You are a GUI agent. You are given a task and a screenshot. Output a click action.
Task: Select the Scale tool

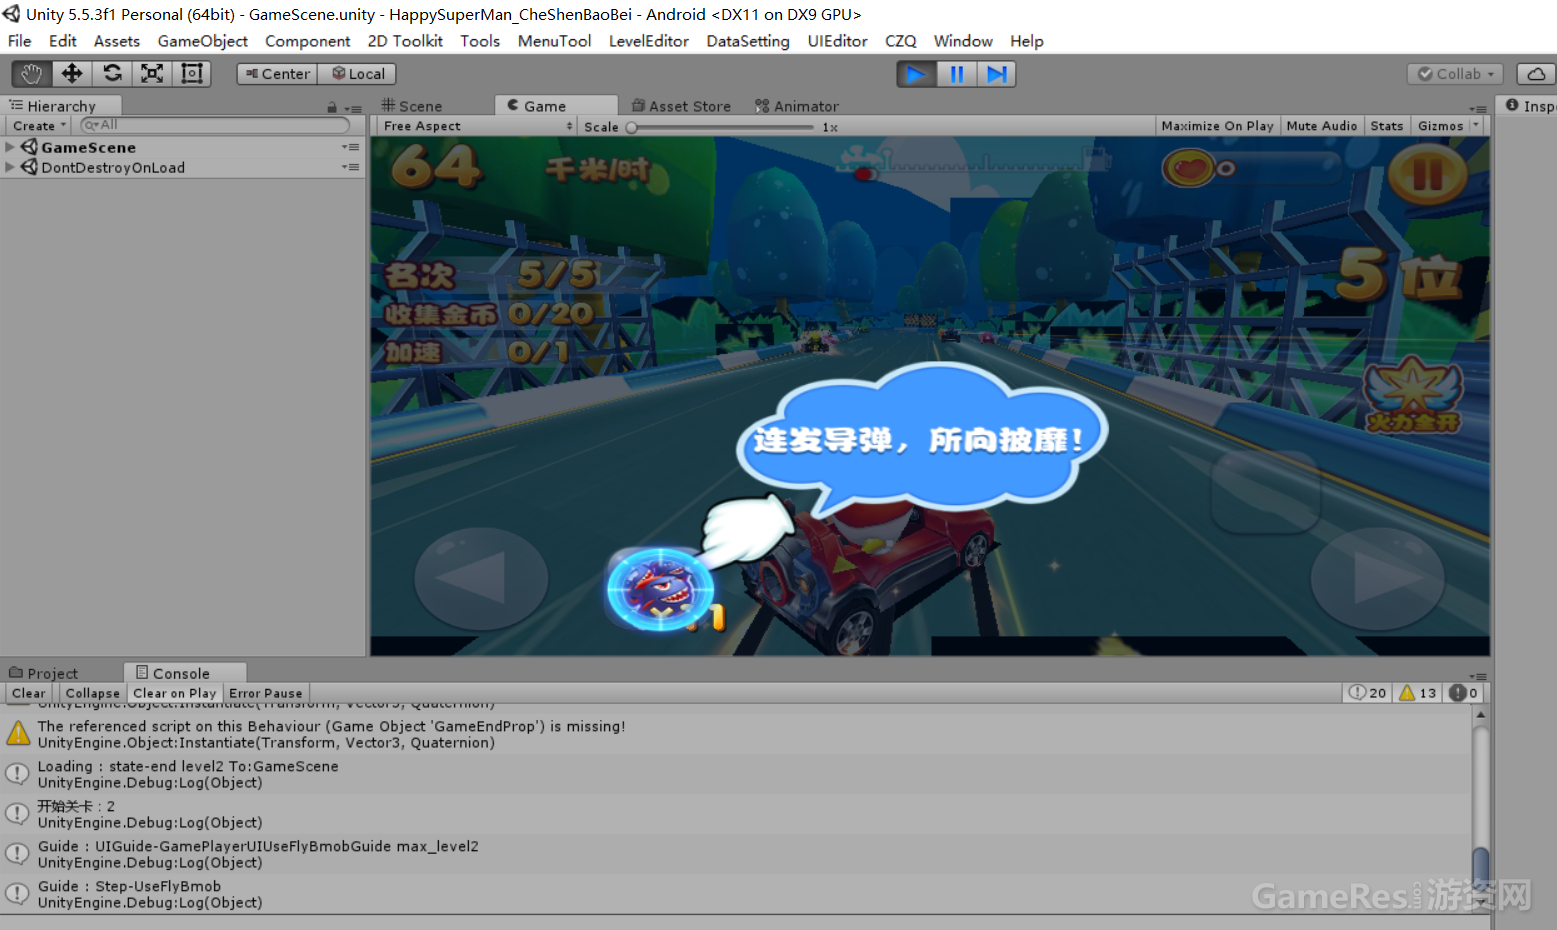pyautogui.click(x=152, y=74)
